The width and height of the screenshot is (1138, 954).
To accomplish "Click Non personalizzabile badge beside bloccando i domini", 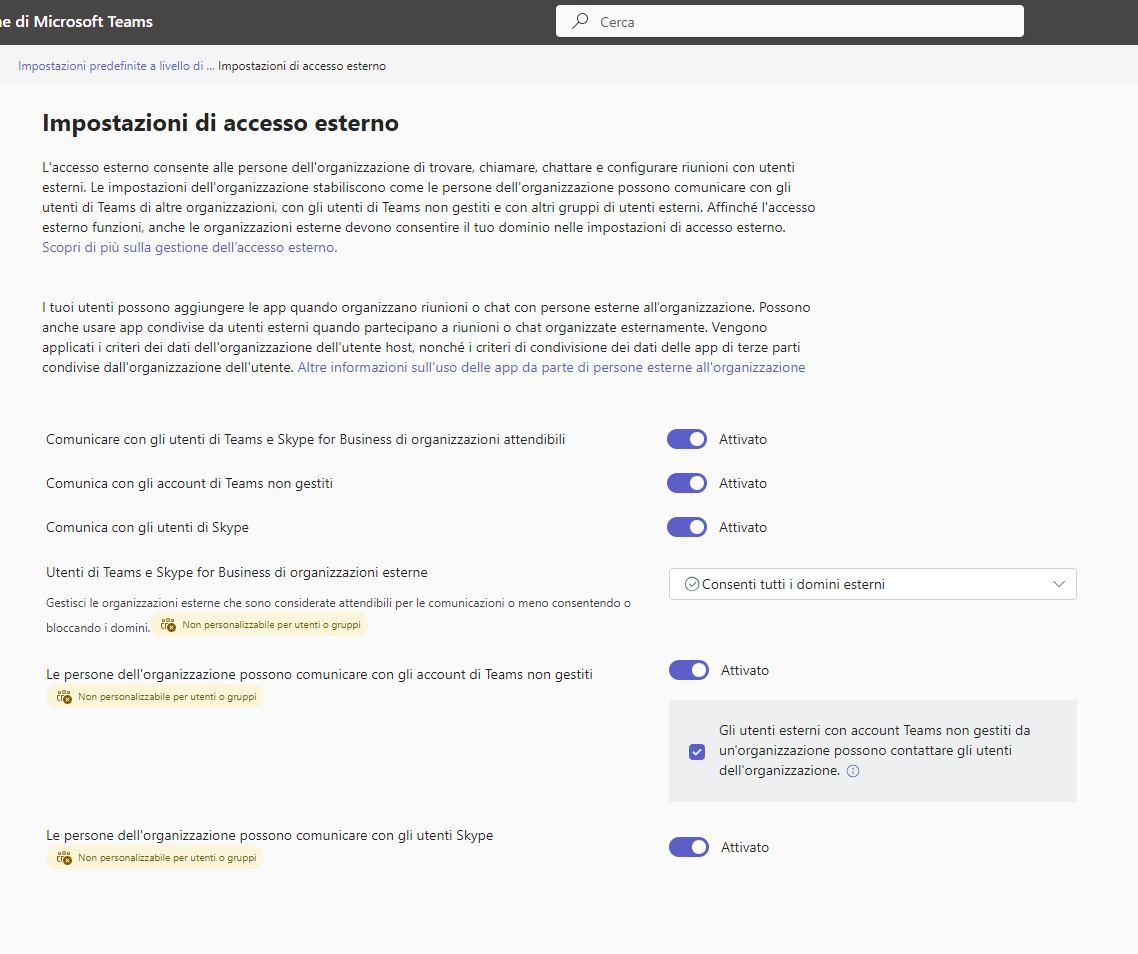I will coord(260,624).
